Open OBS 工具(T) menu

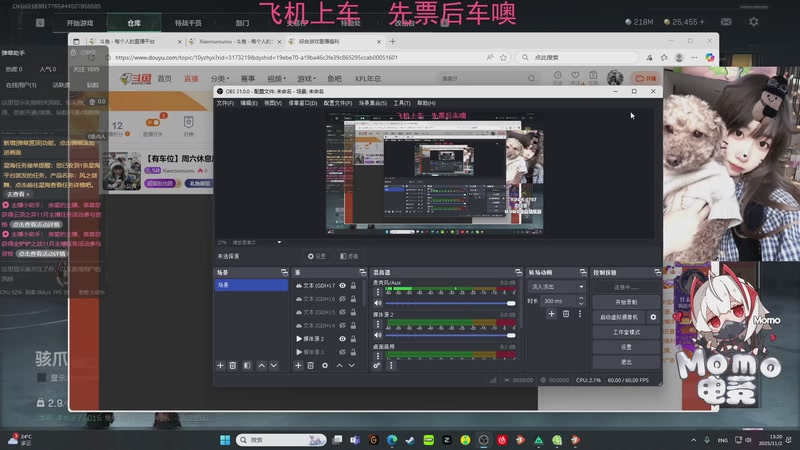point(402,103)
